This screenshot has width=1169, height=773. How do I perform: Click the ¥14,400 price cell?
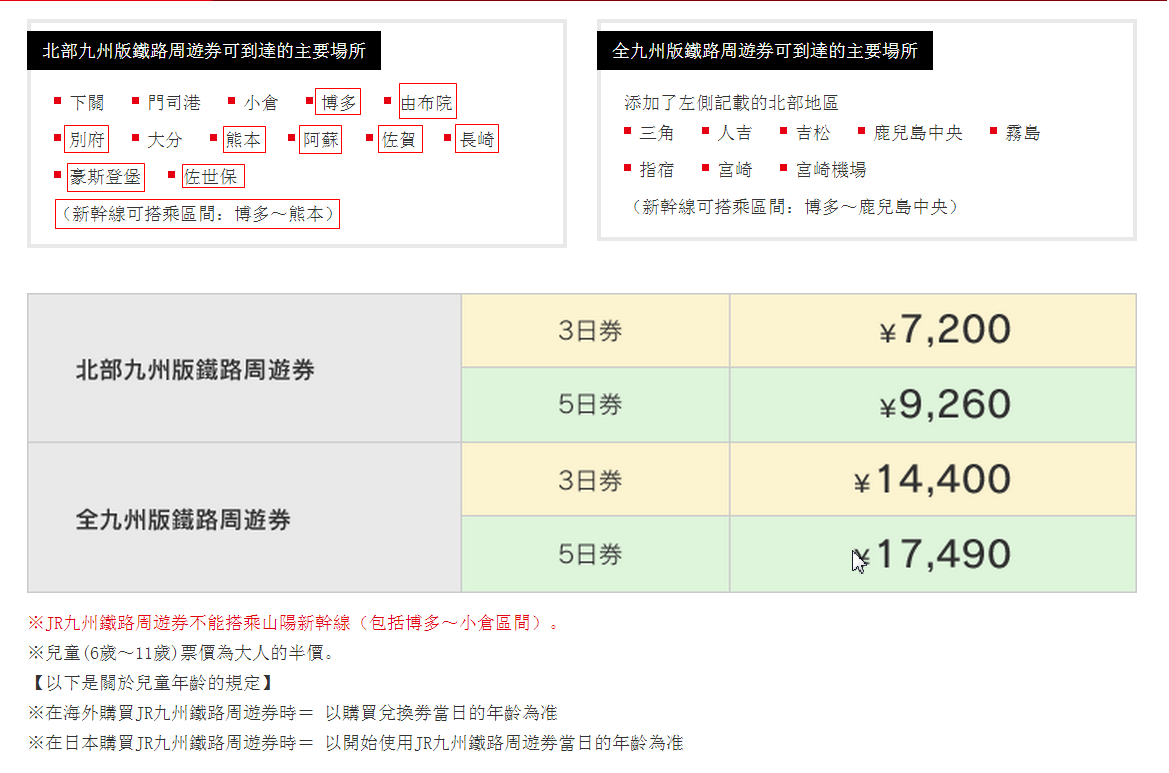tap(933, 480)
